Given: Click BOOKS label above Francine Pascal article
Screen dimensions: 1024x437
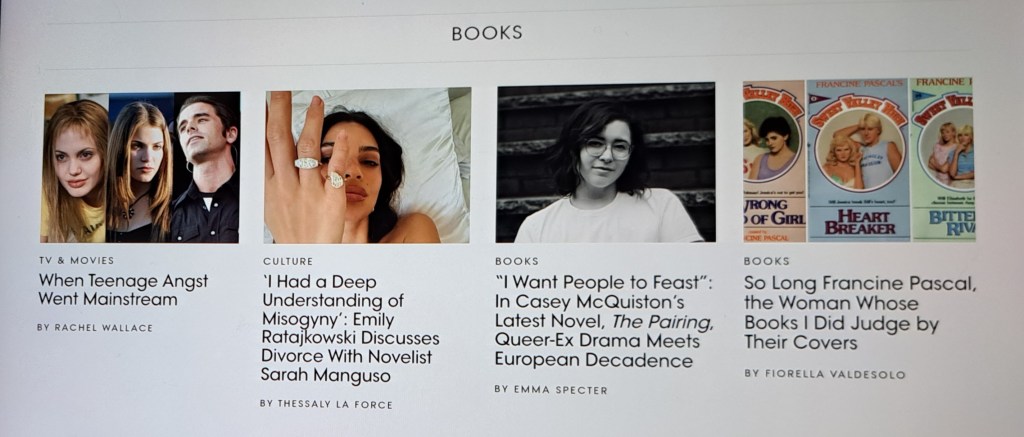Looking at the screenshot, I should pos(766,261).
